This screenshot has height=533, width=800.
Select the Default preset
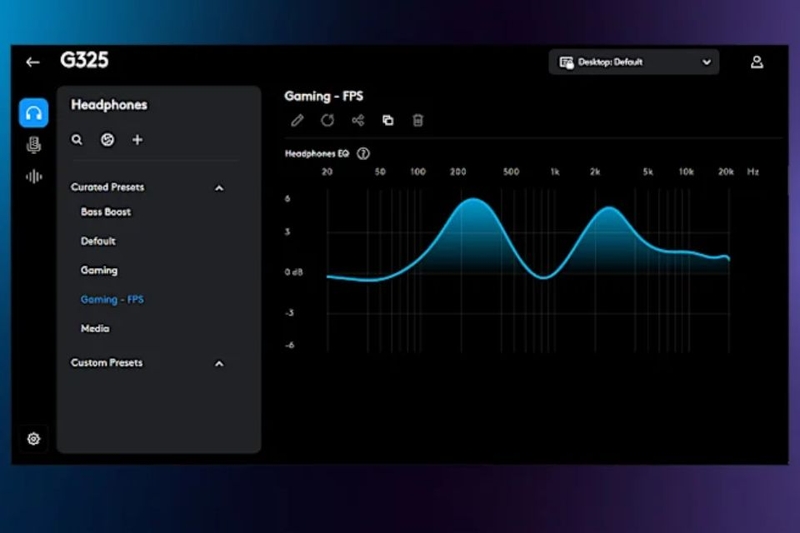pyautogui.click(x=98, y=241)
